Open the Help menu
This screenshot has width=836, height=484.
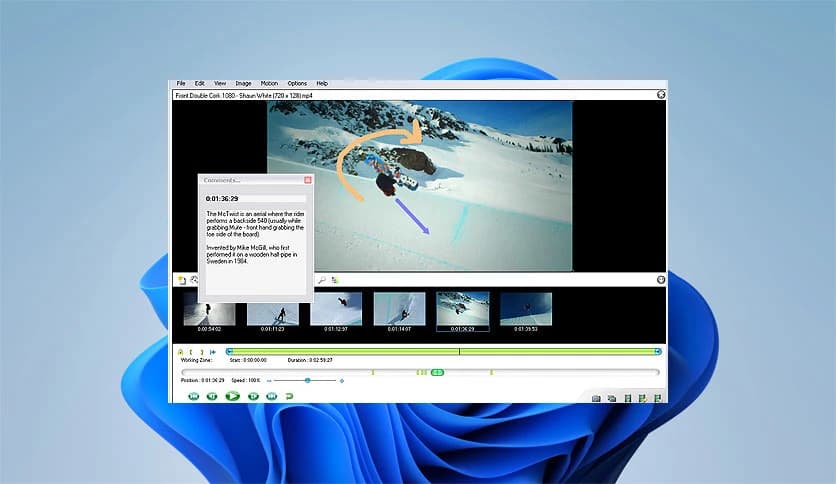tap(322, 84)
